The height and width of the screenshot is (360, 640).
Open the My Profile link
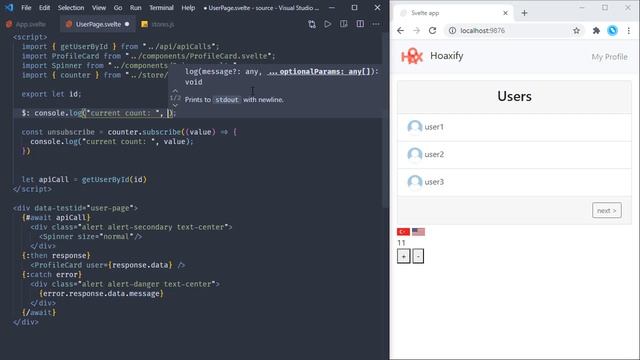(609, 57)
